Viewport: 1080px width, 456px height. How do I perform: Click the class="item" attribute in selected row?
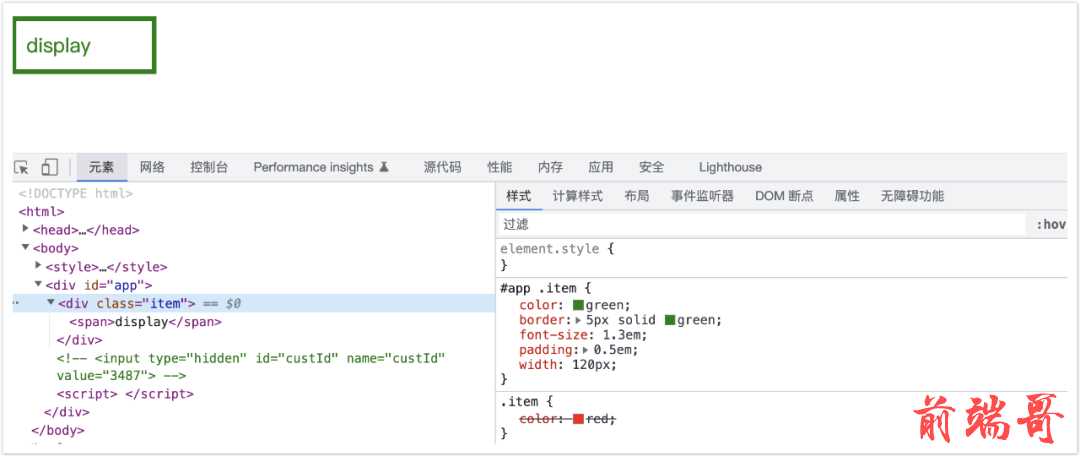tap(142, 303)
